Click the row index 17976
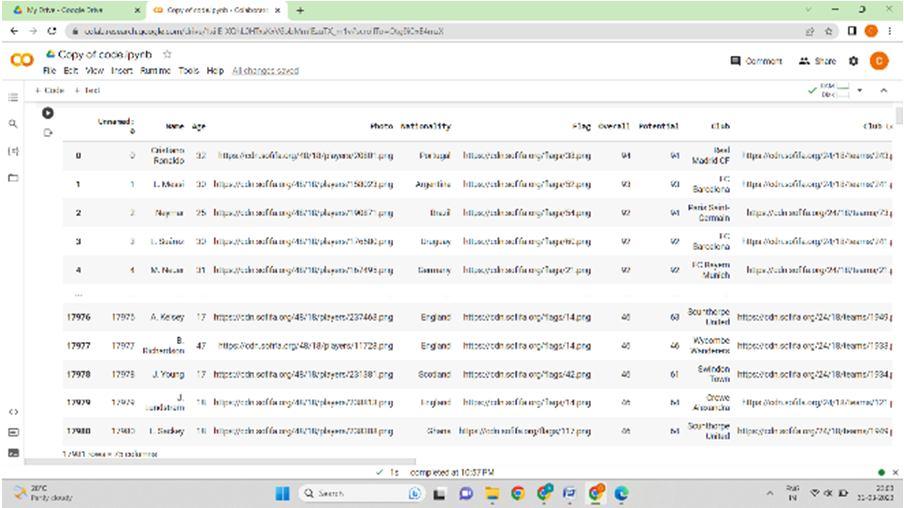This screenshot has height=508, width=904. pos(78,317)
